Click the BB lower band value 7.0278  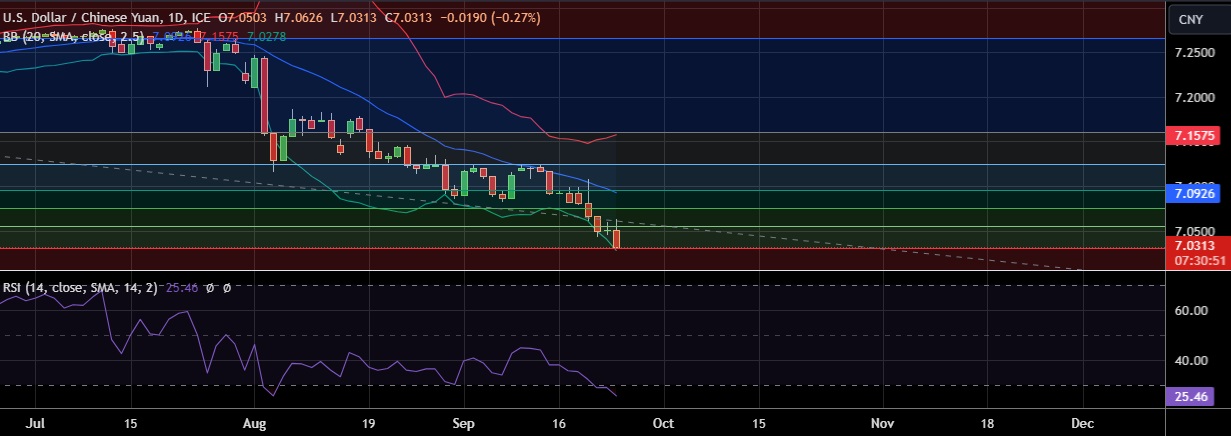click(x=266, y=36)
